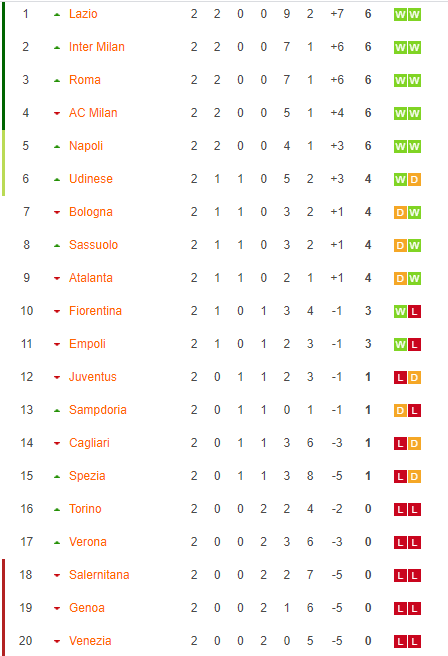Open the Venezia team link
Image resolution: width=448 pixels, height=656 pixels.
pyautogui.click(x=90, y=641)
